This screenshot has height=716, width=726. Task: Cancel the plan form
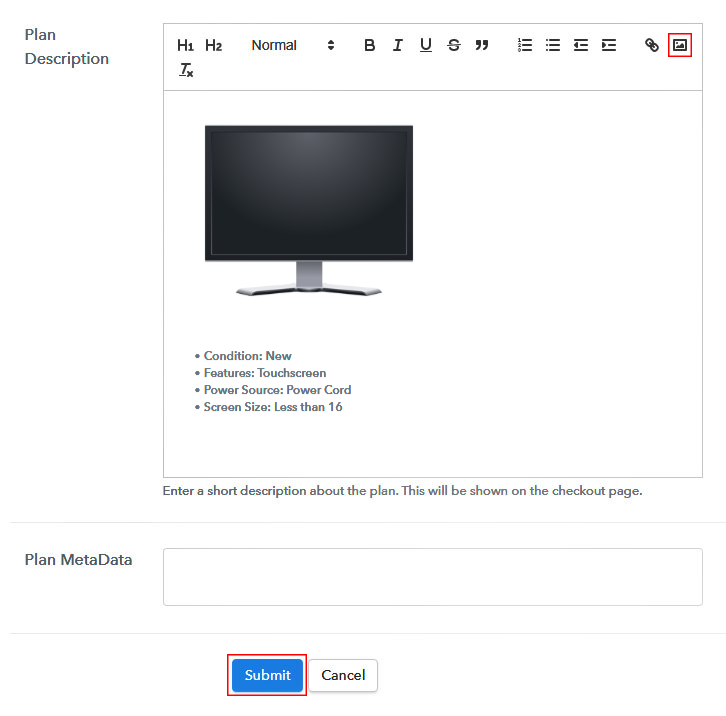tap(343, 675)
